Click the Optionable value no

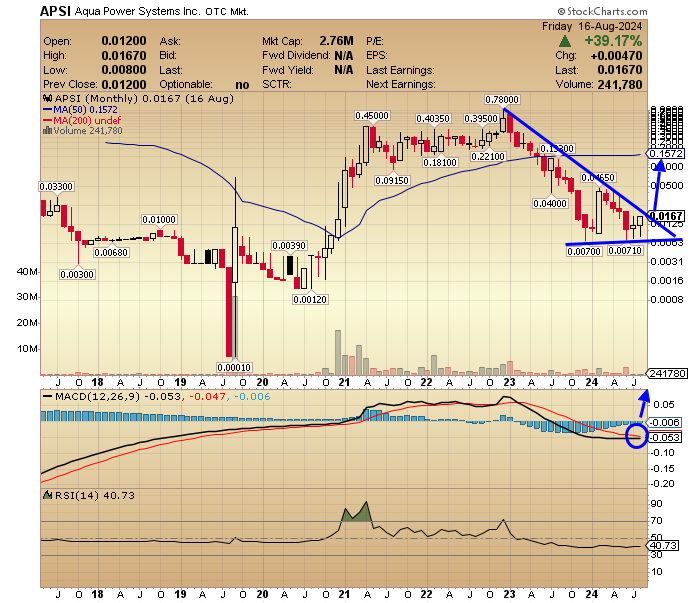pyautogui.click(x=242, y=85)
